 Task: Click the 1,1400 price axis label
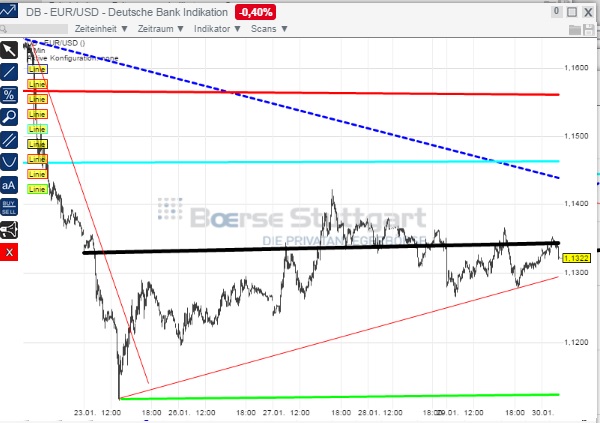pyautogui.click(x=576, y=204)
